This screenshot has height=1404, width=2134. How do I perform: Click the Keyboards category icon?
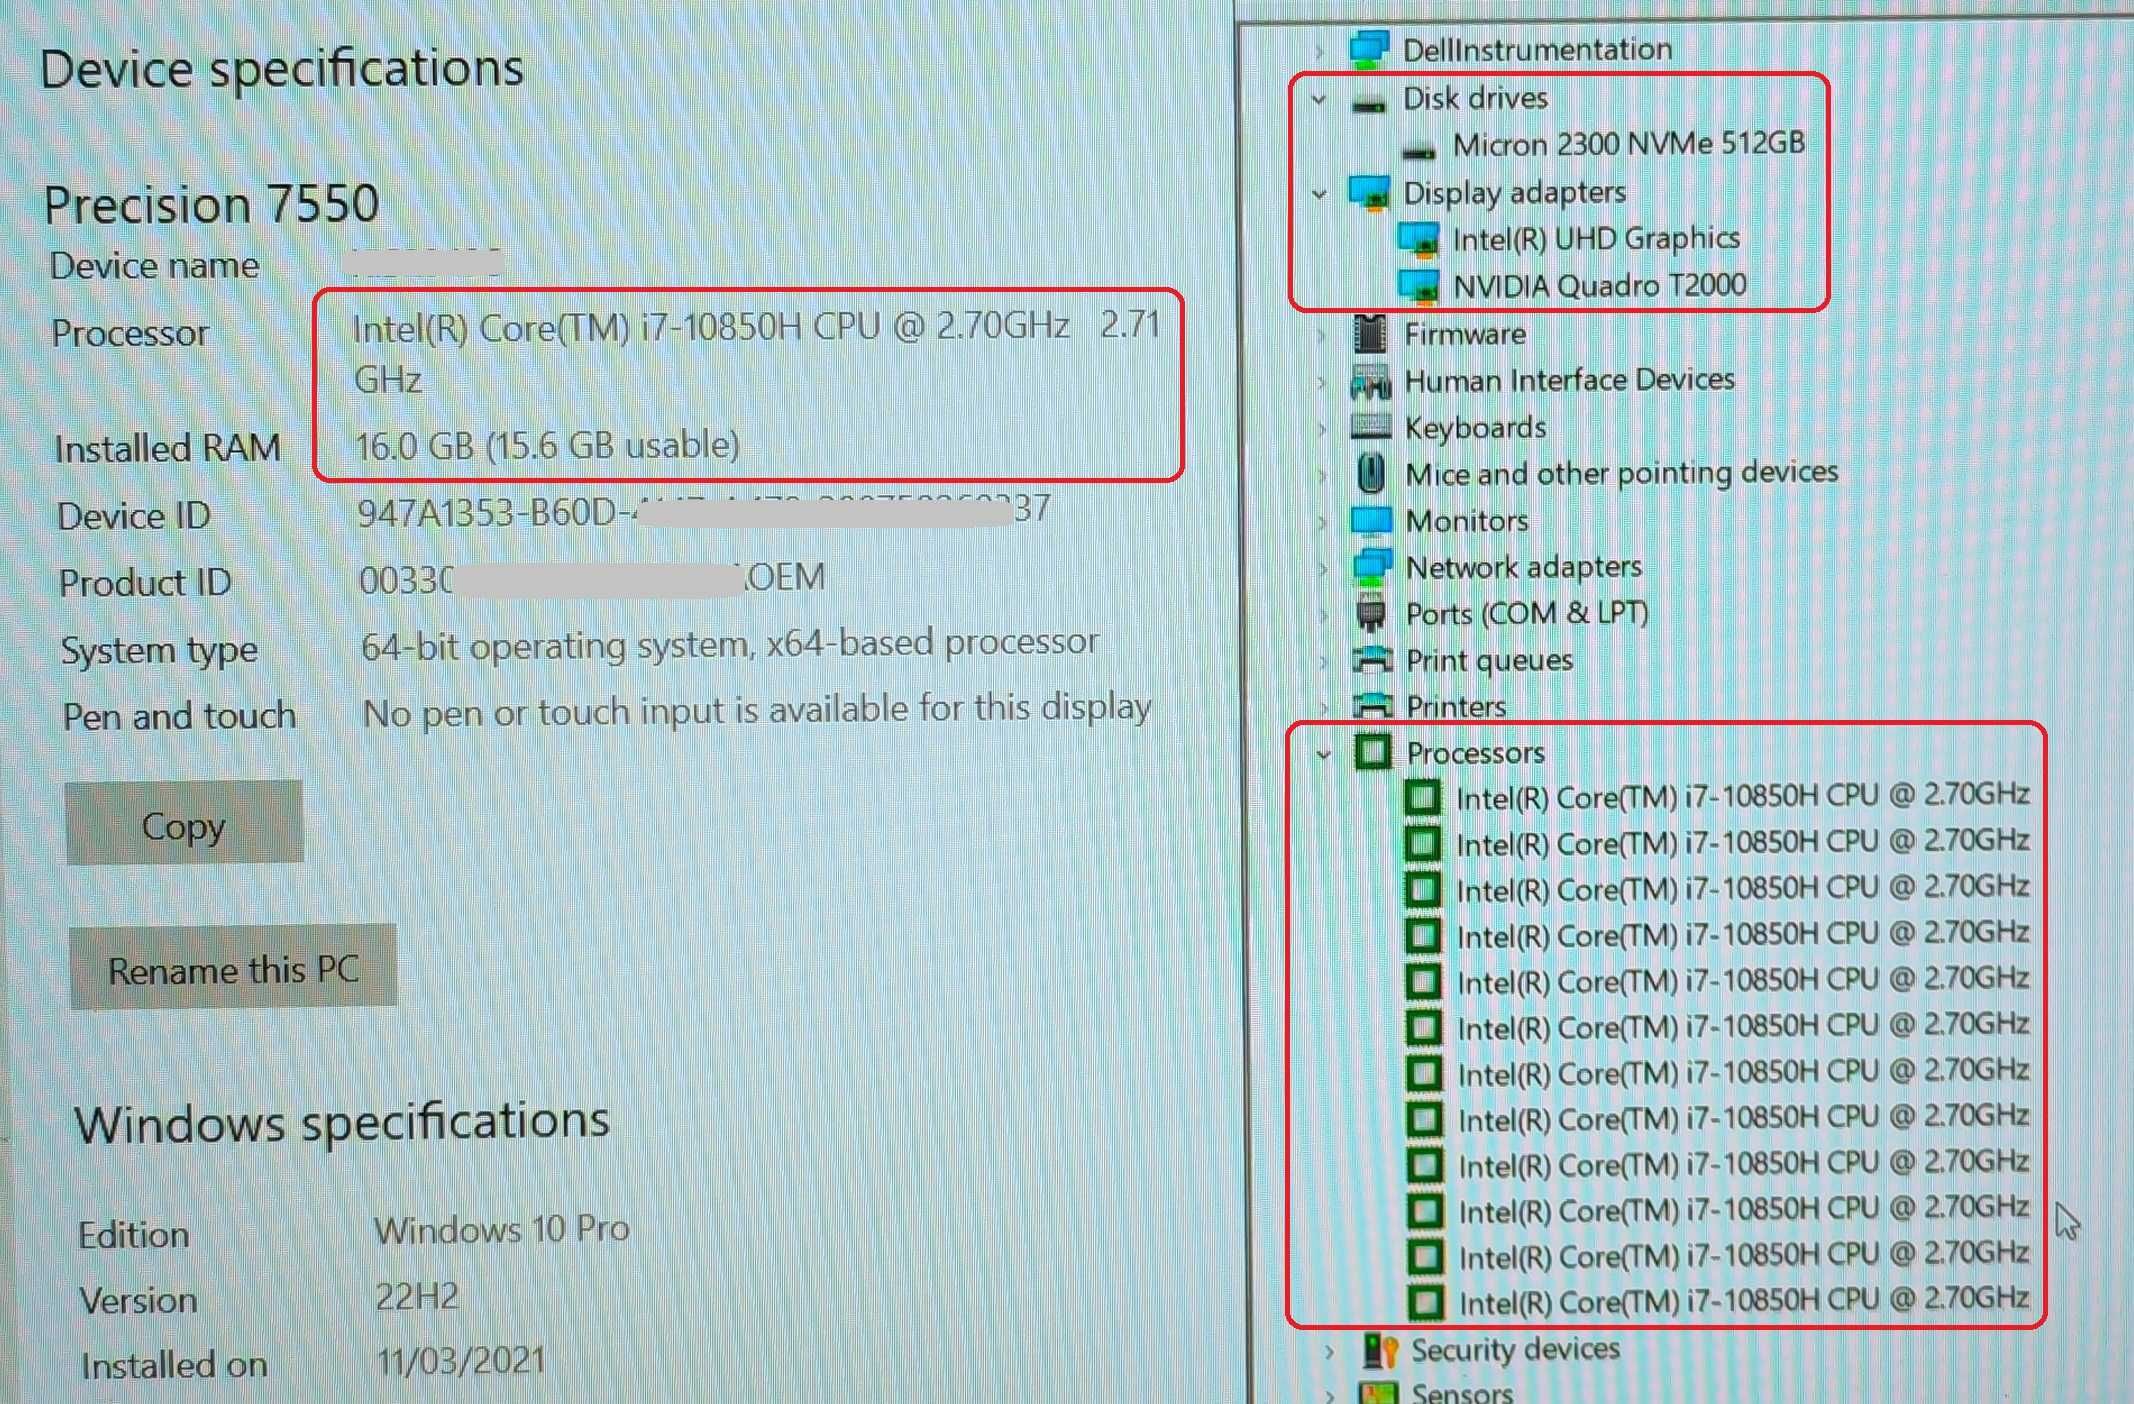click(1371, 427)
